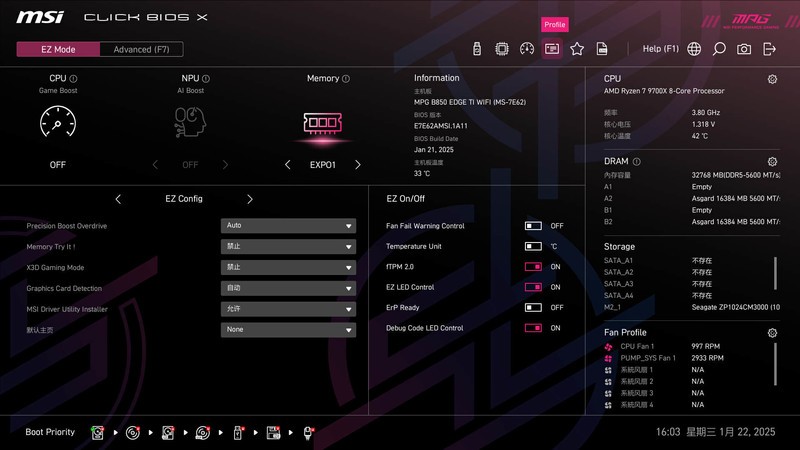Viewport: 800px width, 450px height.
Task: Open the Profile icon in the toolbar
Action: (x=552, y=49)
